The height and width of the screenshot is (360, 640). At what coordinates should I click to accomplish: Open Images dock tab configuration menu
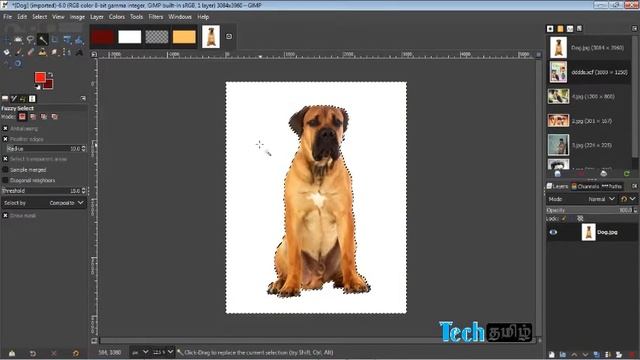[634, 28]
